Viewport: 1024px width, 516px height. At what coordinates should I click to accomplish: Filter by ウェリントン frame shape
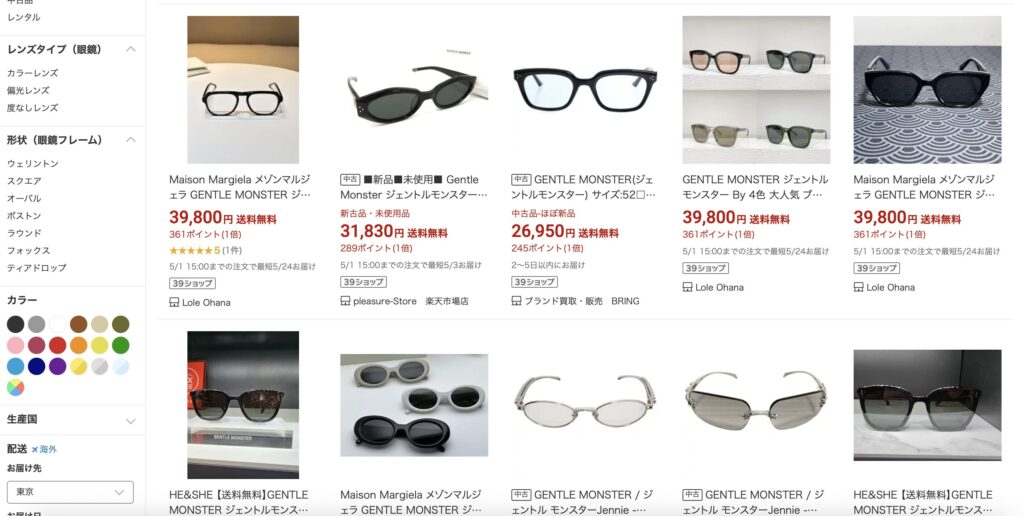[x=33, y=163]
